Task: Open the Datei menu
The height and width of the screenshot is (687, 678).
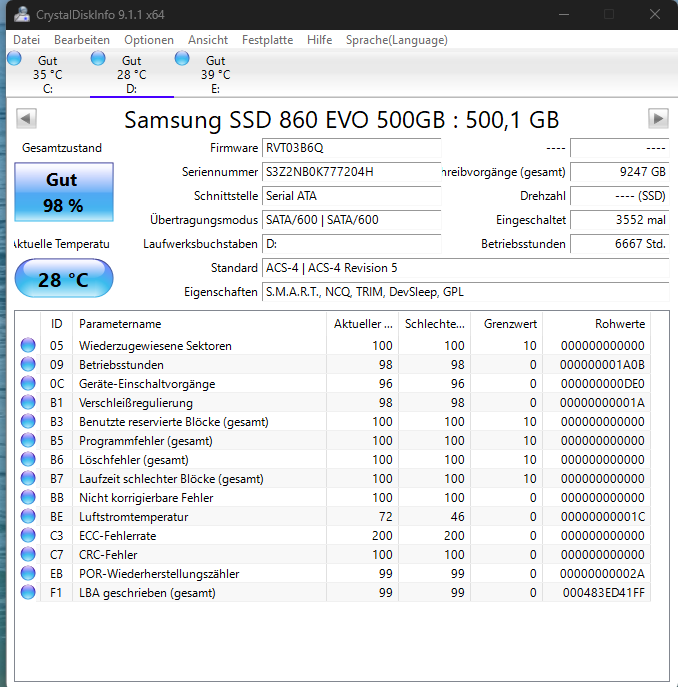Action: pos(26,40)
